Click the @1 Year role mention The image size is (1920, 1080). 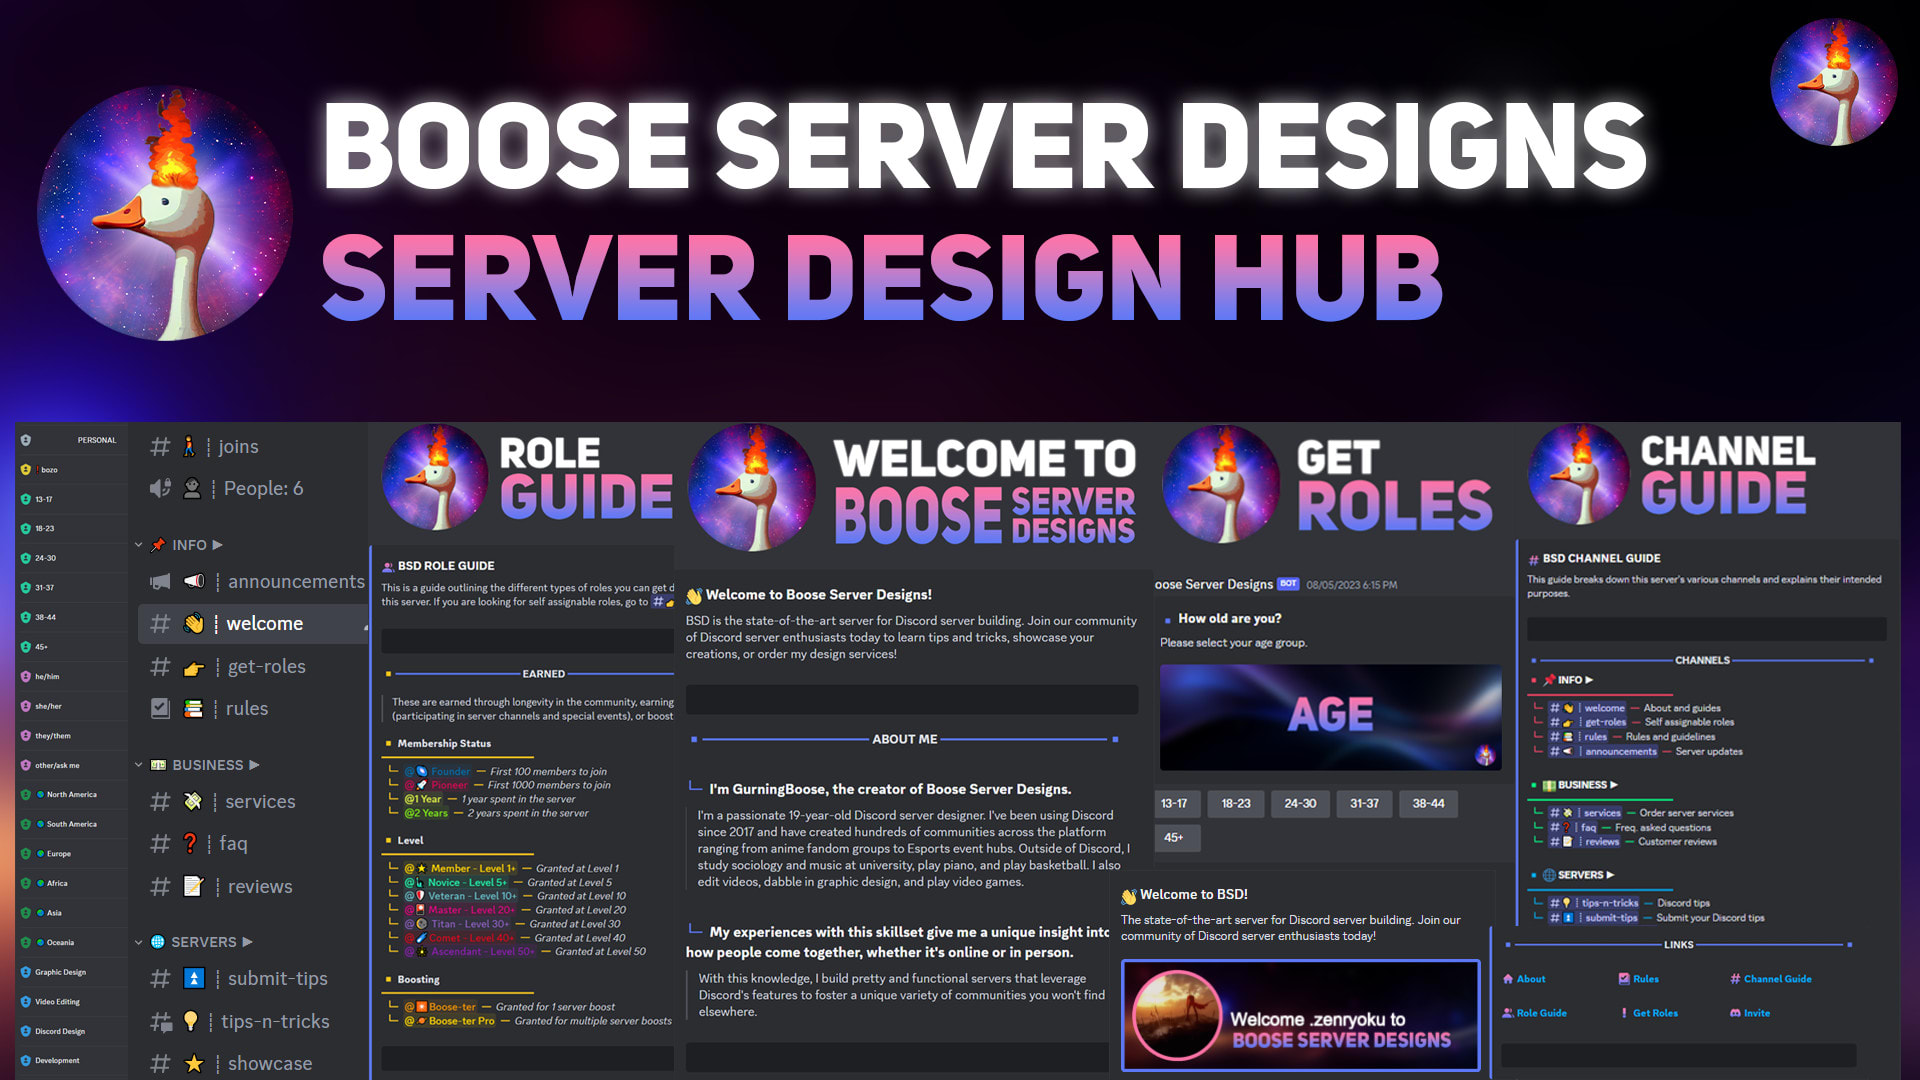point(423,799)
